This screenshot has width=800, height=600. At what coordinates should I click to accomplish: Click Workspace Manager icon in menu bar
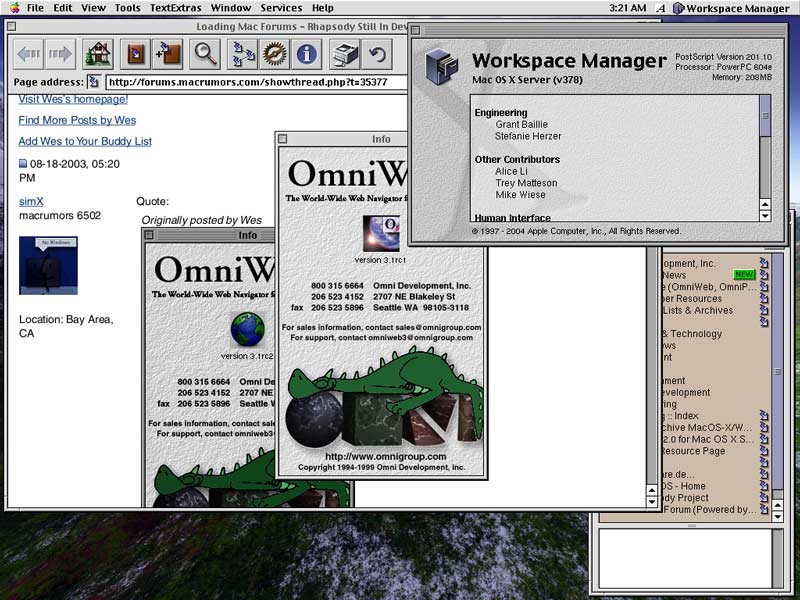click(678, 8)
